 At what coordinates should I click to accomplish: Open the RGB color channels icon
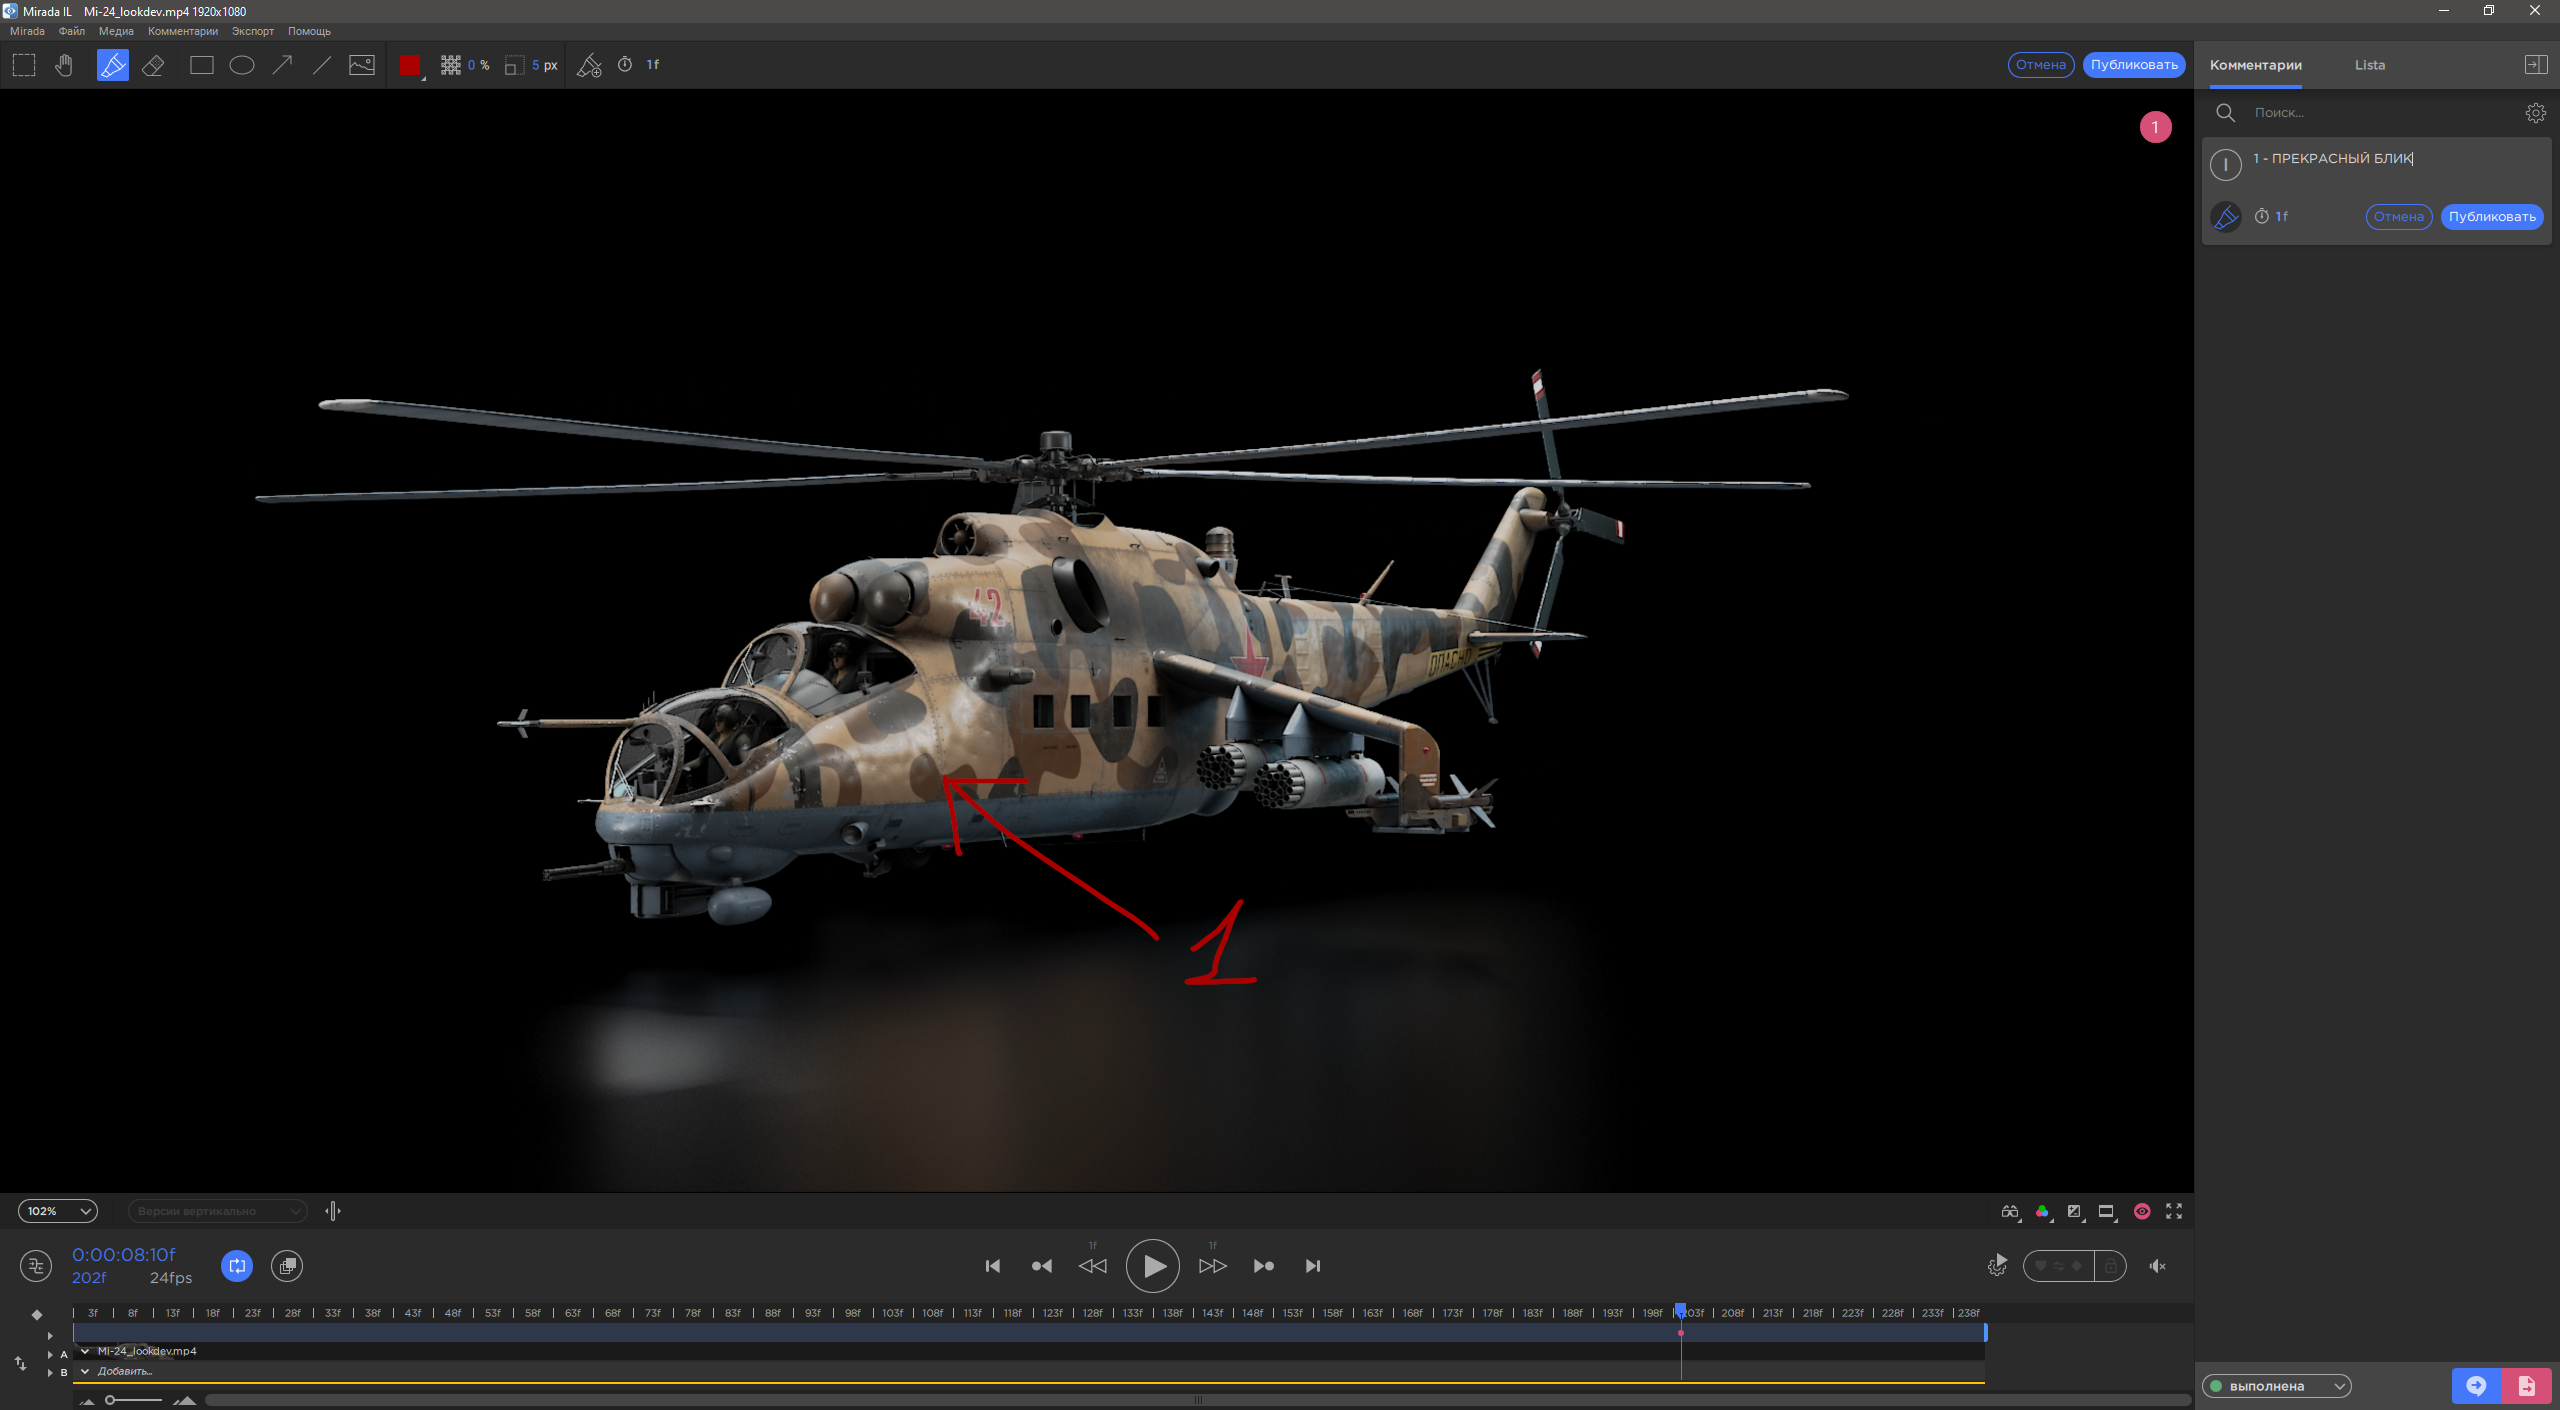tap(2042, 1211)
